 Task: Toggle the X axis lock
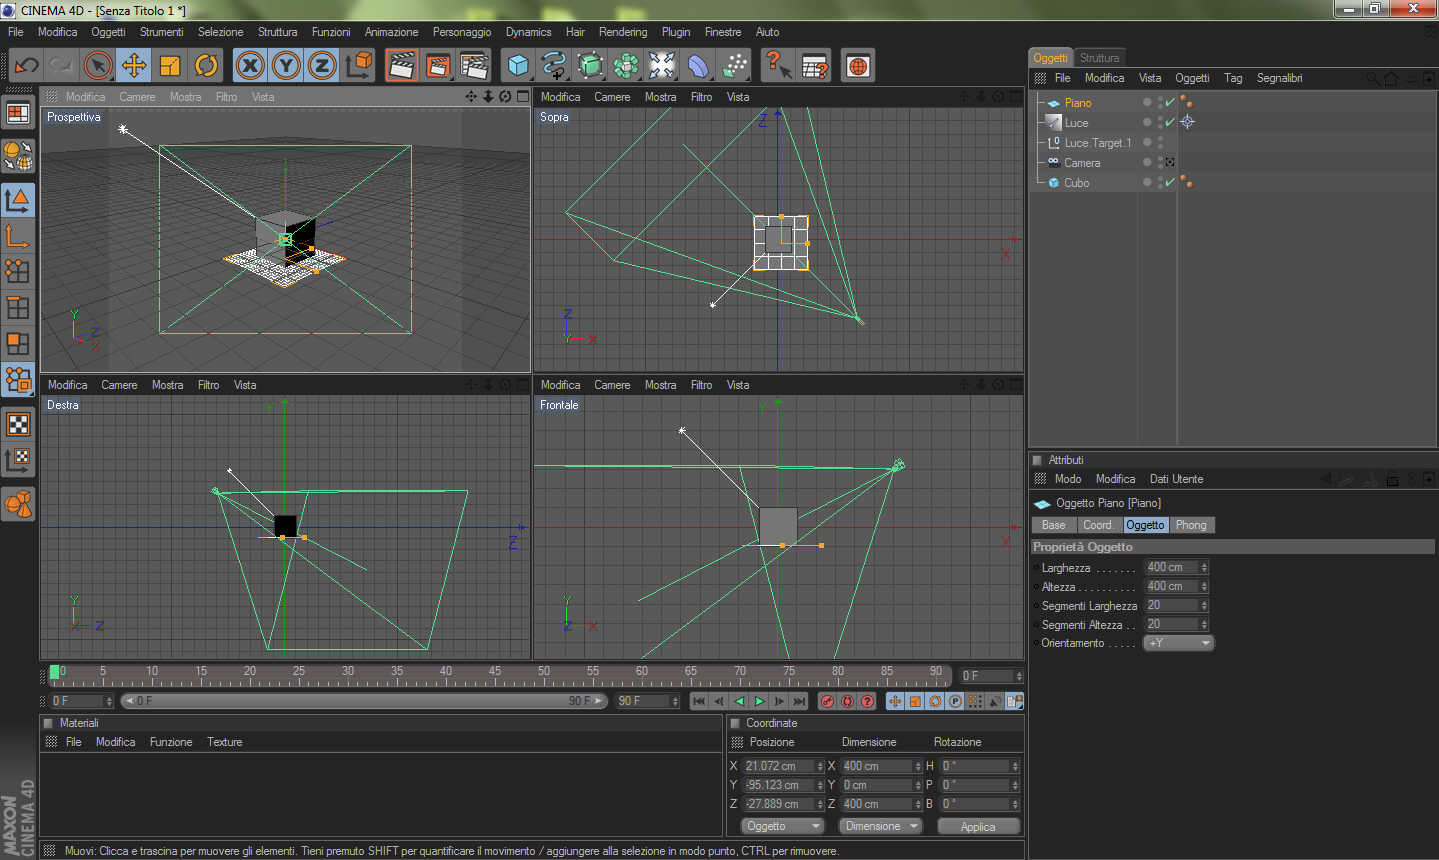coord(250,66)
